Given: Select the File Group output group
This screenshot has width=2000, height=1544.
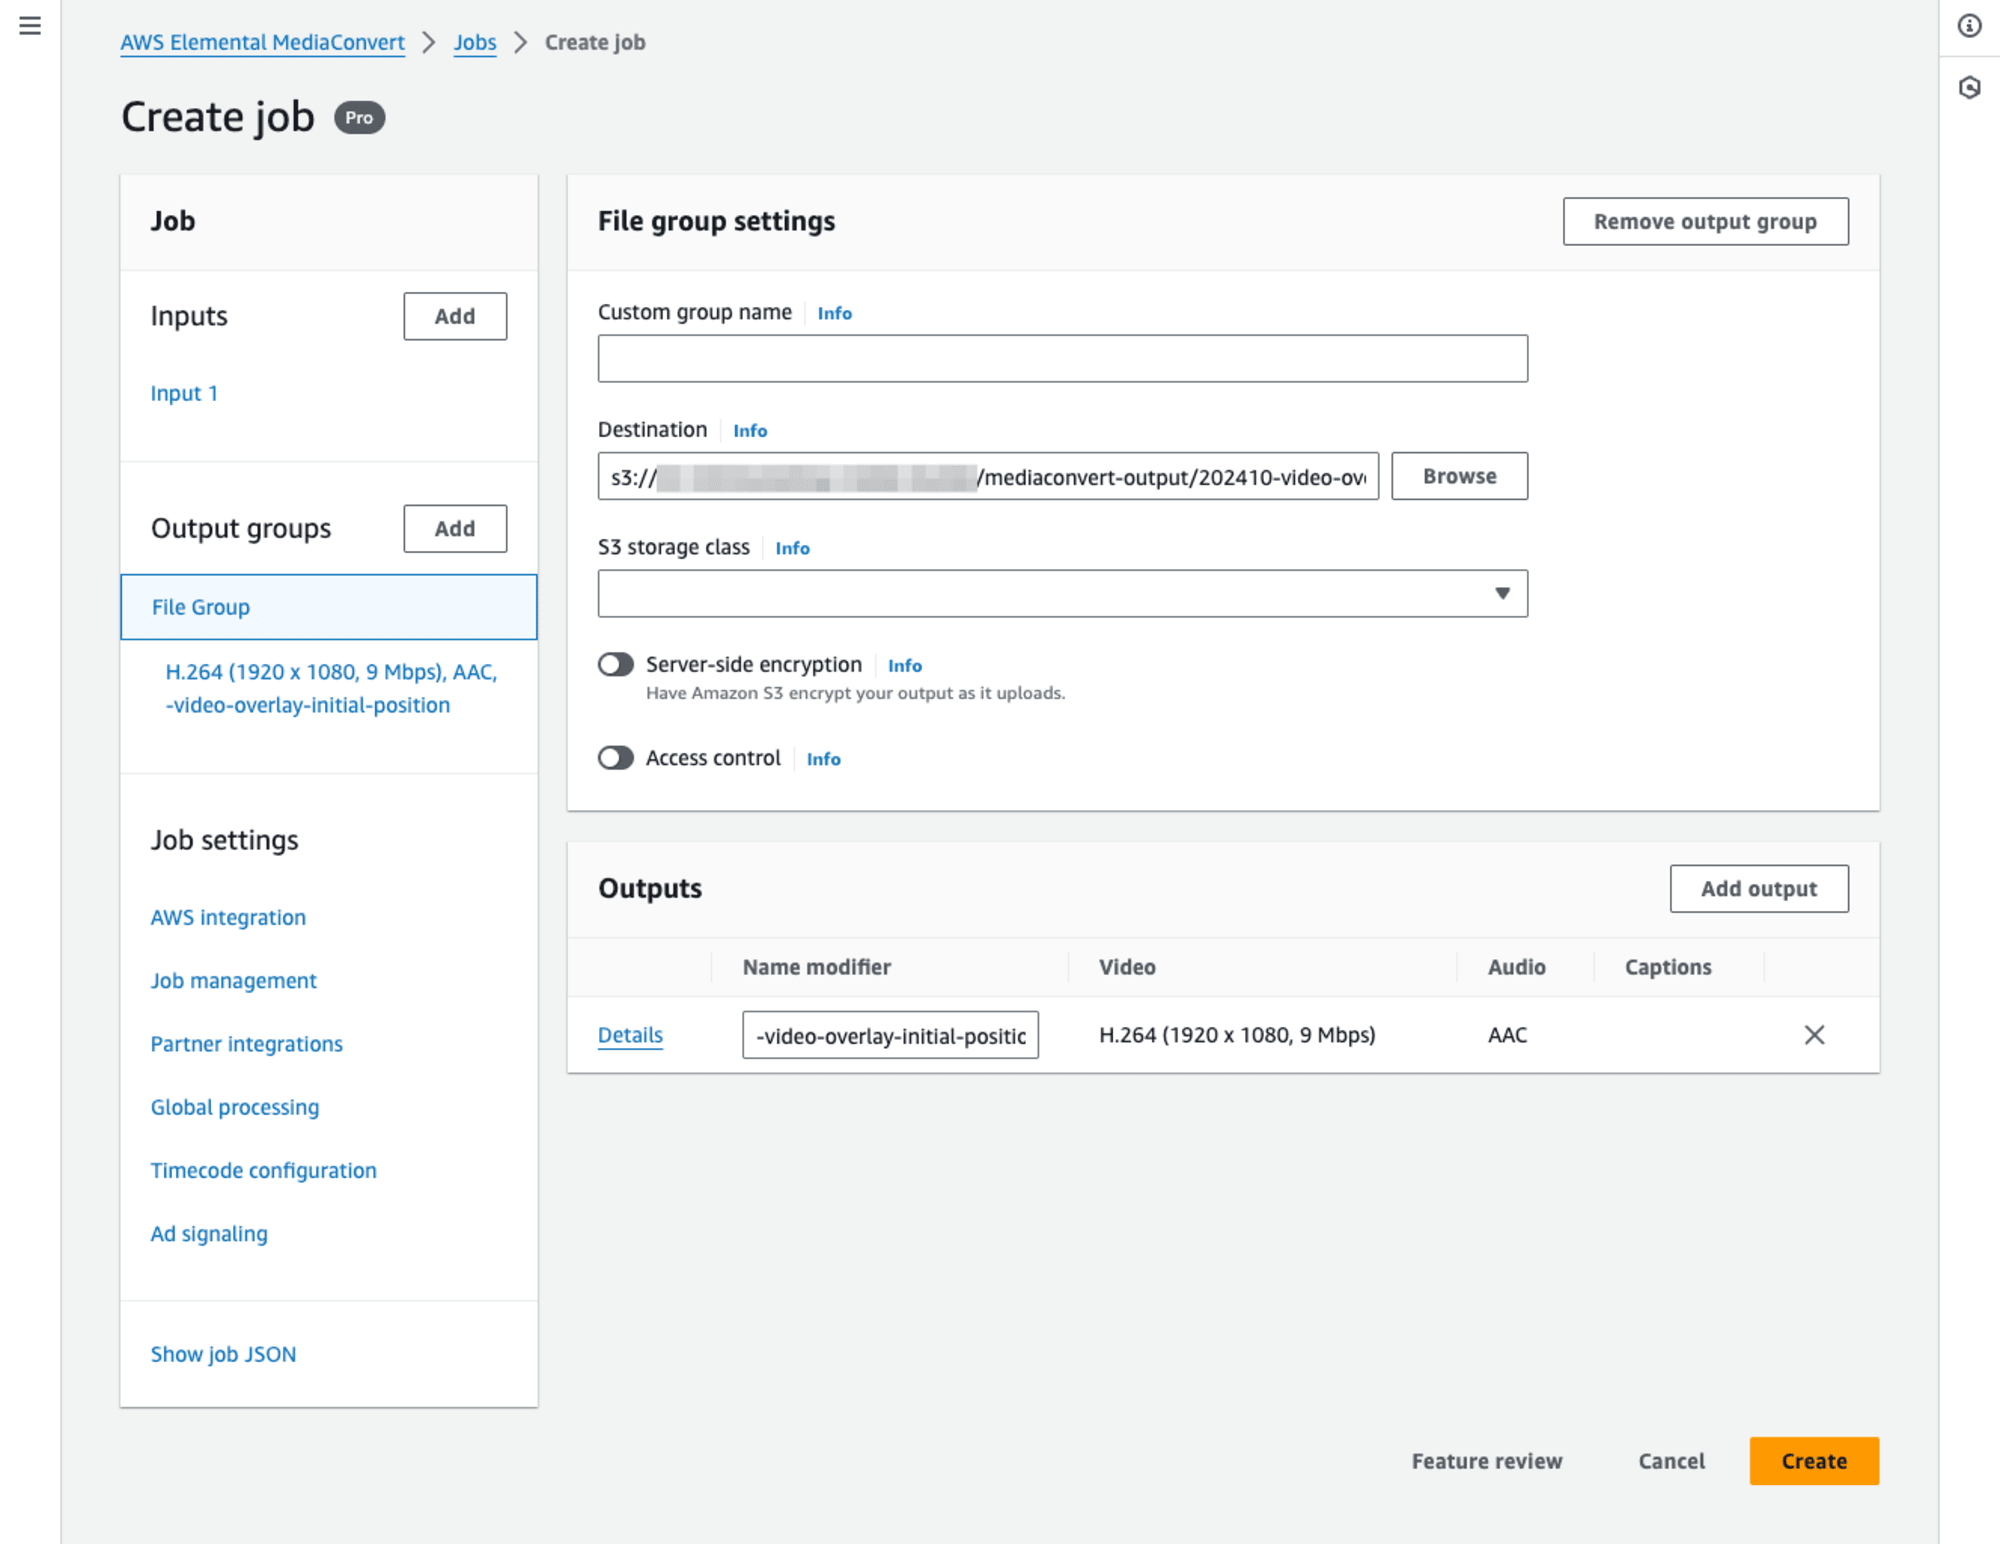Looking at the screenshot, I should [x=328, y=607].
